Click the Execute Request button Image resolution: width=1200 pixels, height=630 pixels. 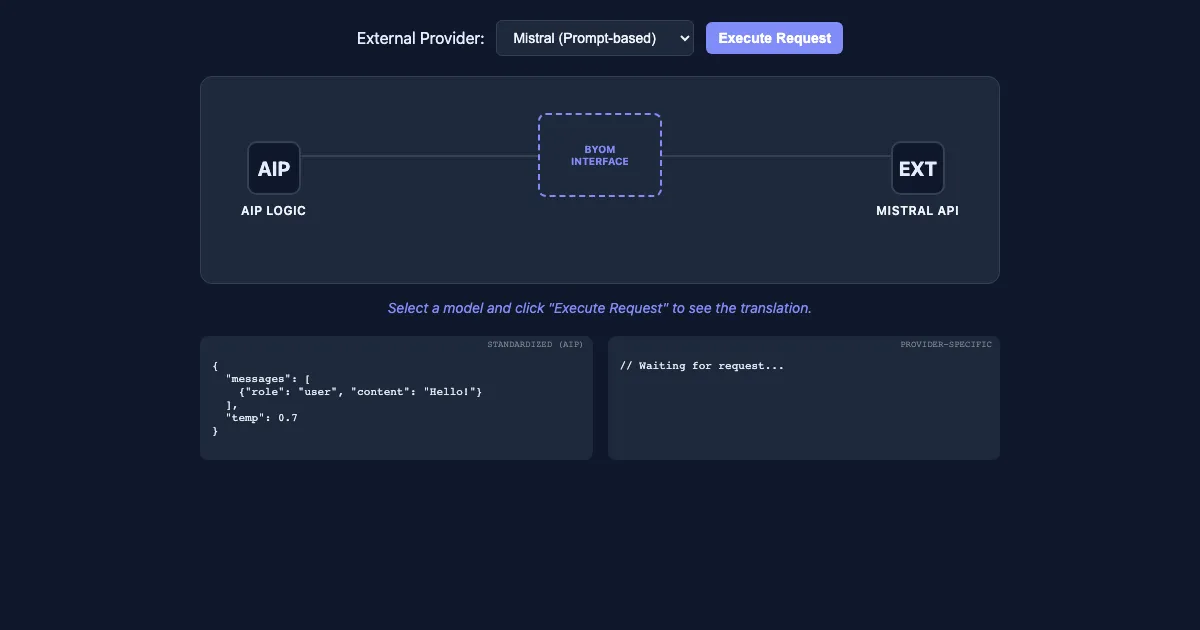tap(774, 38)
